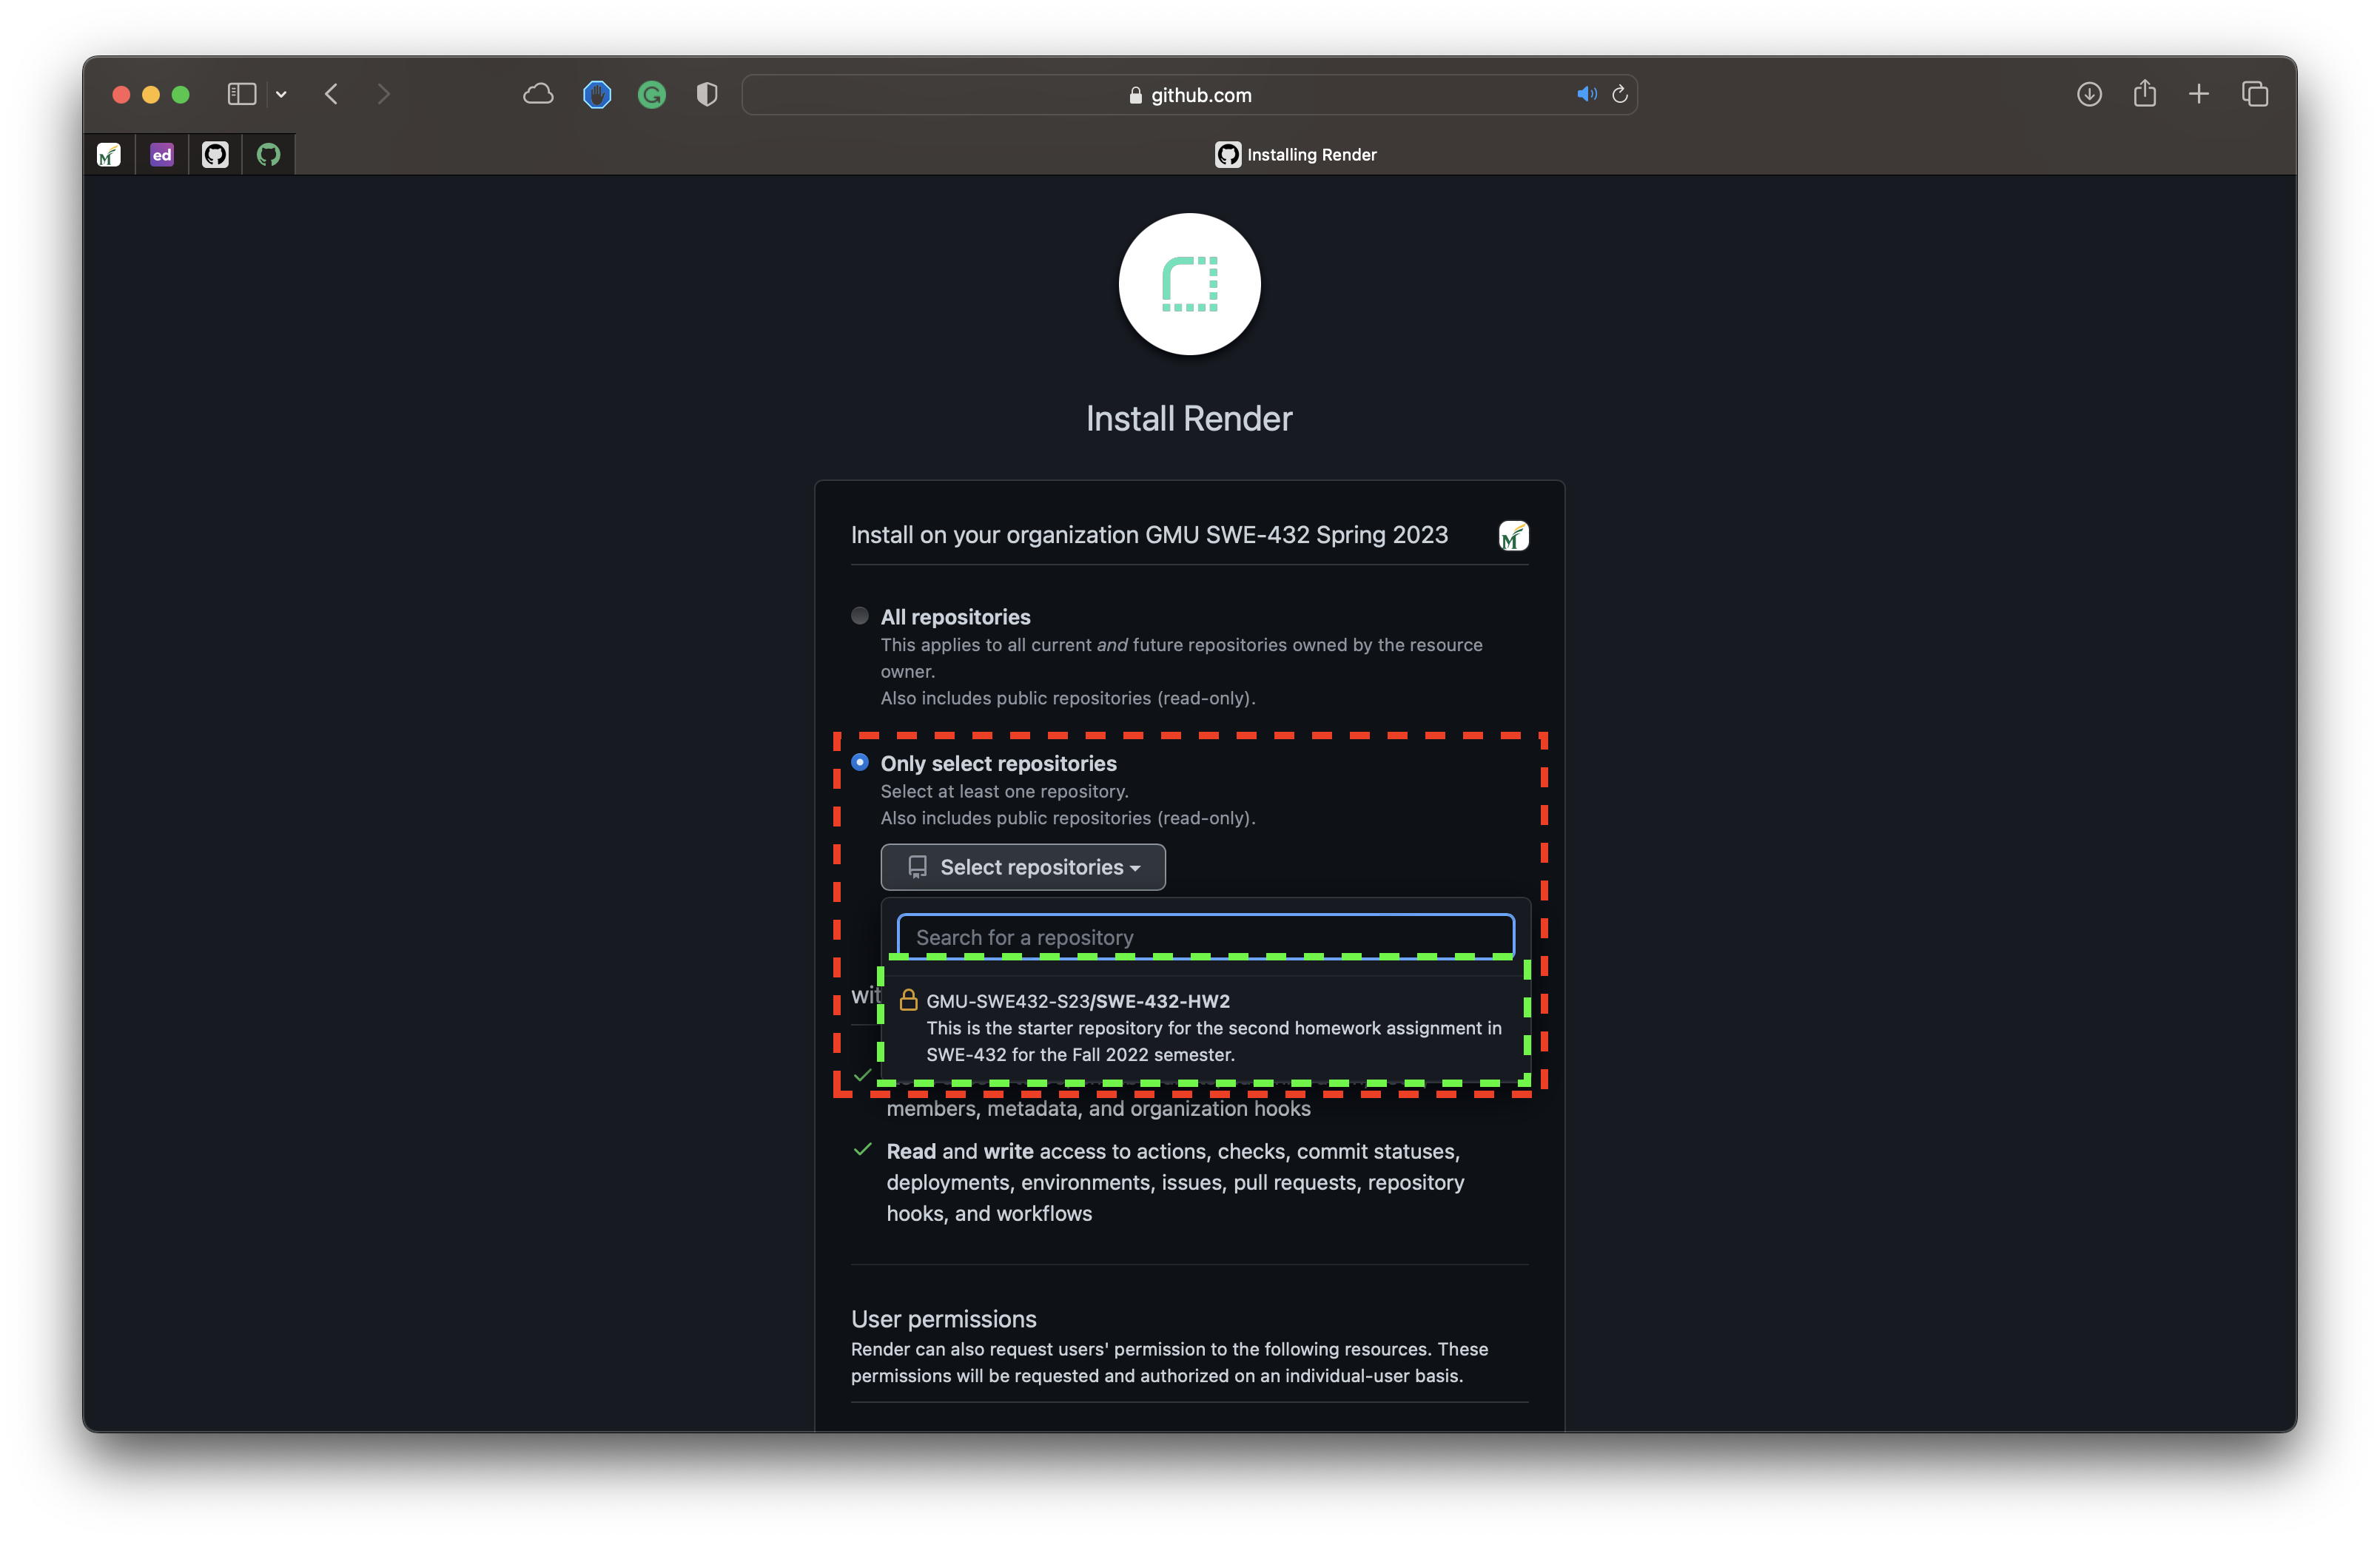This screenshot has height=1542, width=2380.
Task: Open the blue hand privacy extension
Action: click(x=597, y=94)
